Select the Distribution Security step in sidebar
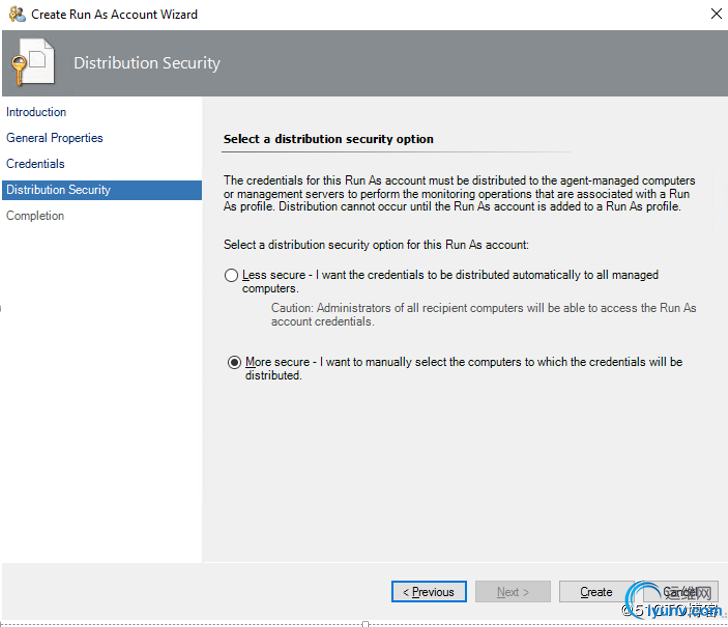728x627 pixels. pyautogui.click(x=58, y=190)
